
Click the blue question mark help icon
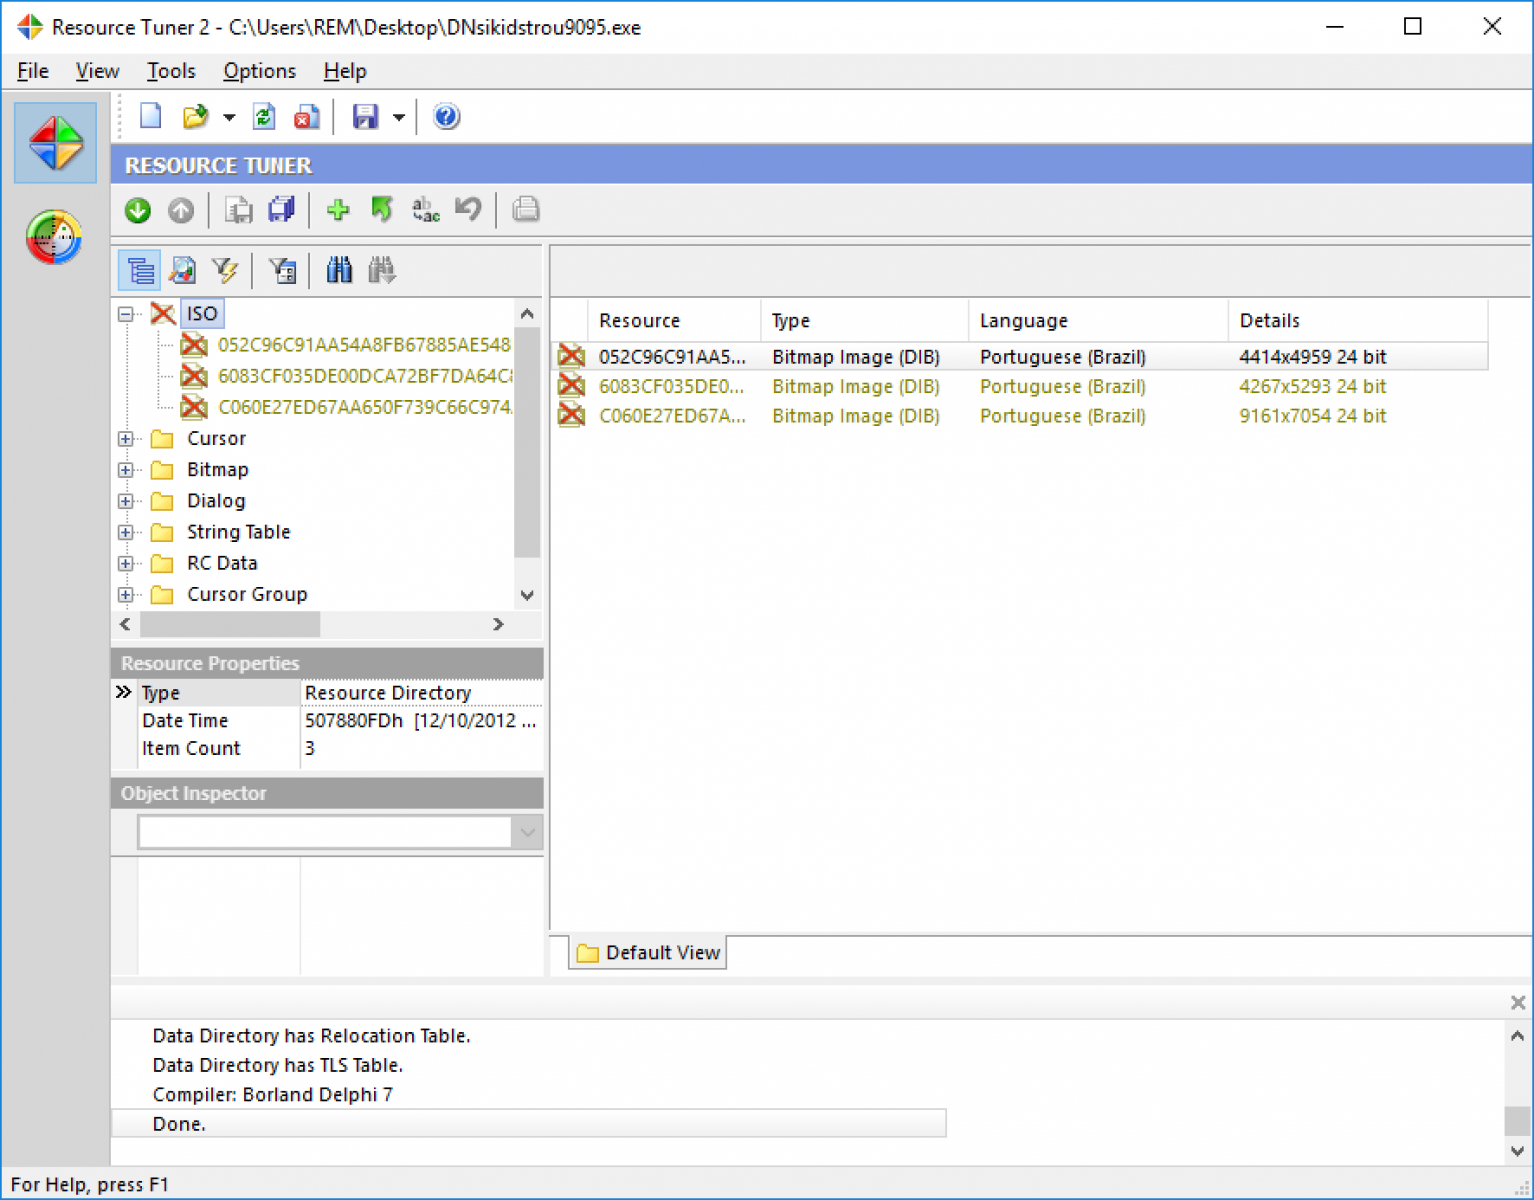[x=446, y=117]
